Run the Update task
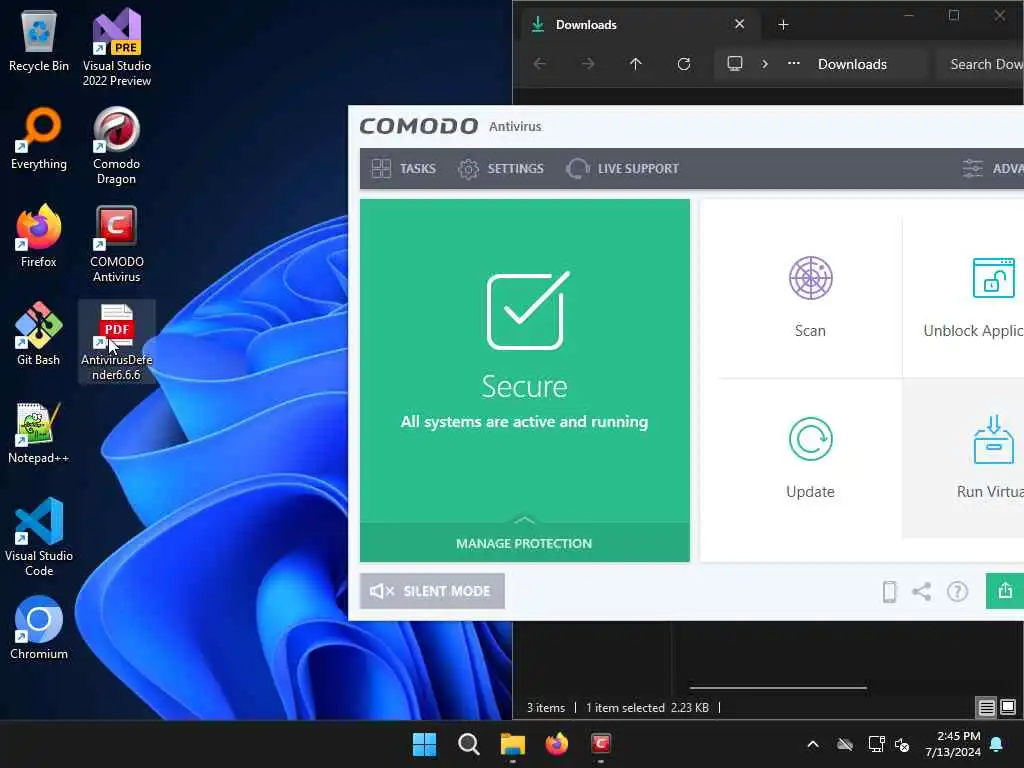Image resolution: width=1024 pixels, height=768 pixels. 810,458
